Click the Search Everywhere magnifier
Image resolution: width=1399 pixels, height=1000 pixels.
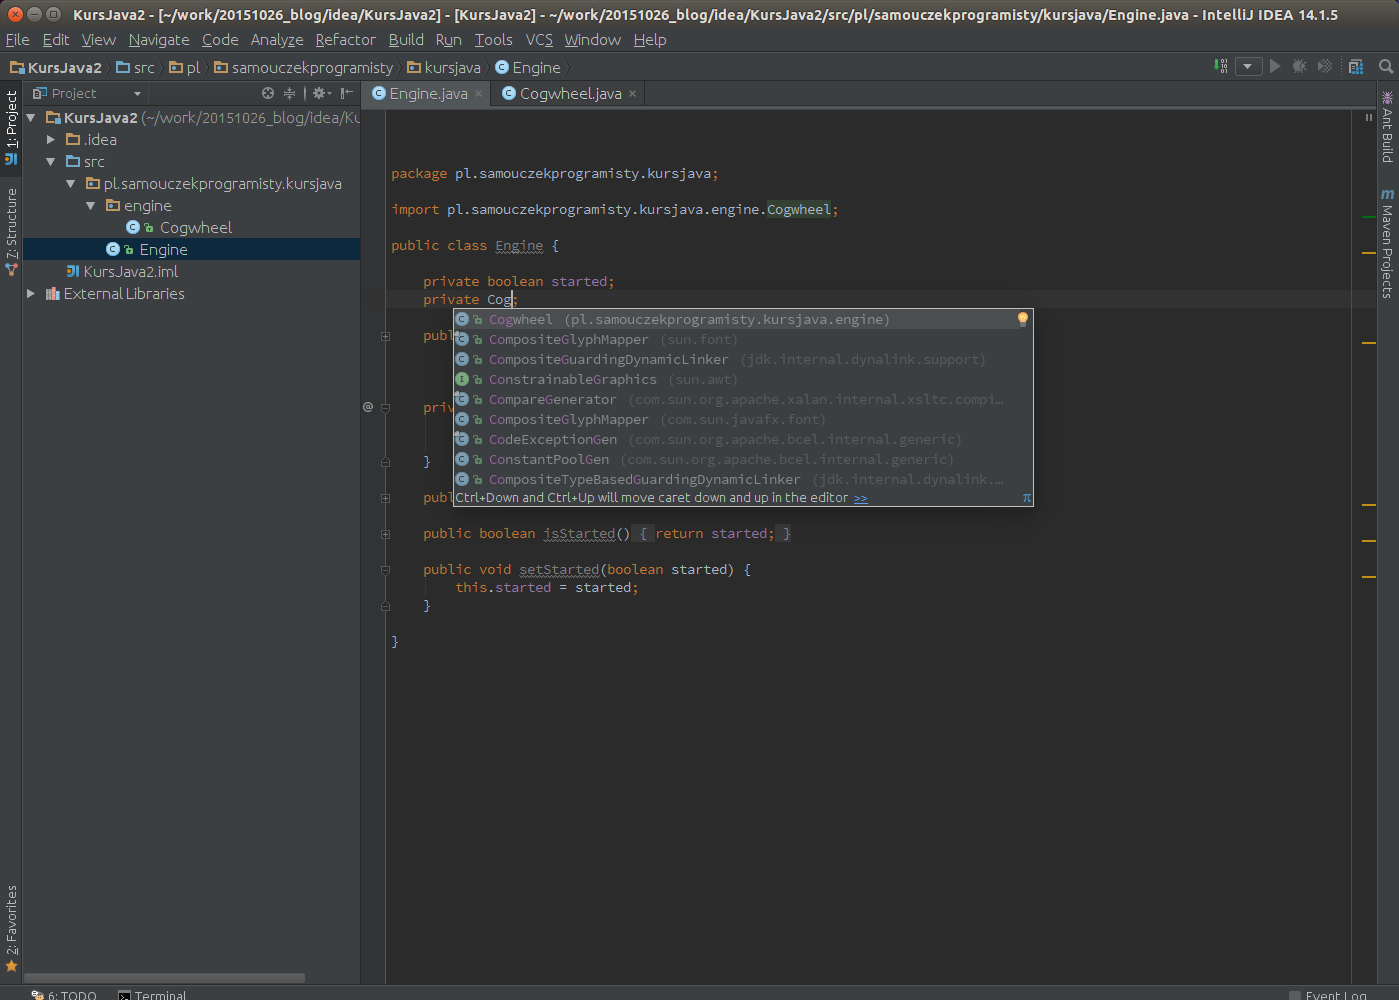[1386, 66]
